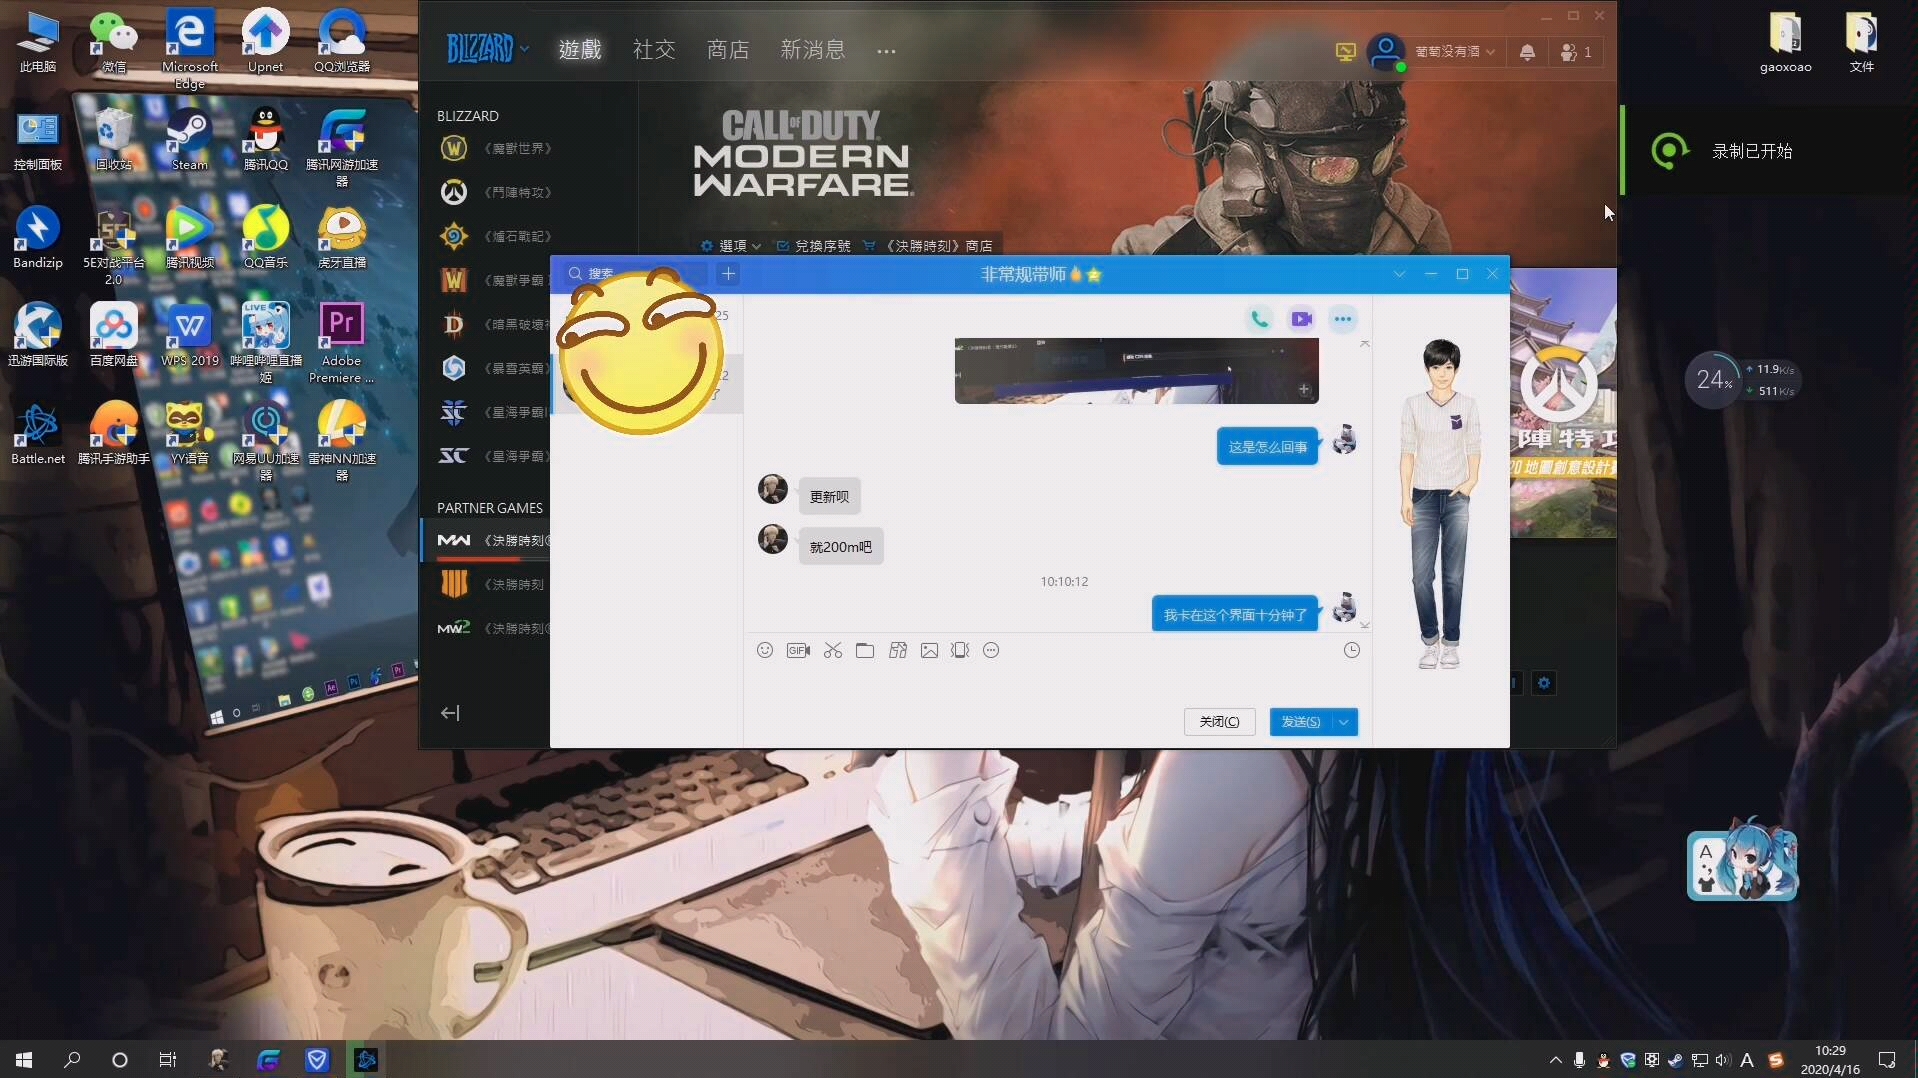The height and width of the screenshot is (1078, 1918).
Task: Open Blizzard logo dropdown menu
Action: coord(487,48)
